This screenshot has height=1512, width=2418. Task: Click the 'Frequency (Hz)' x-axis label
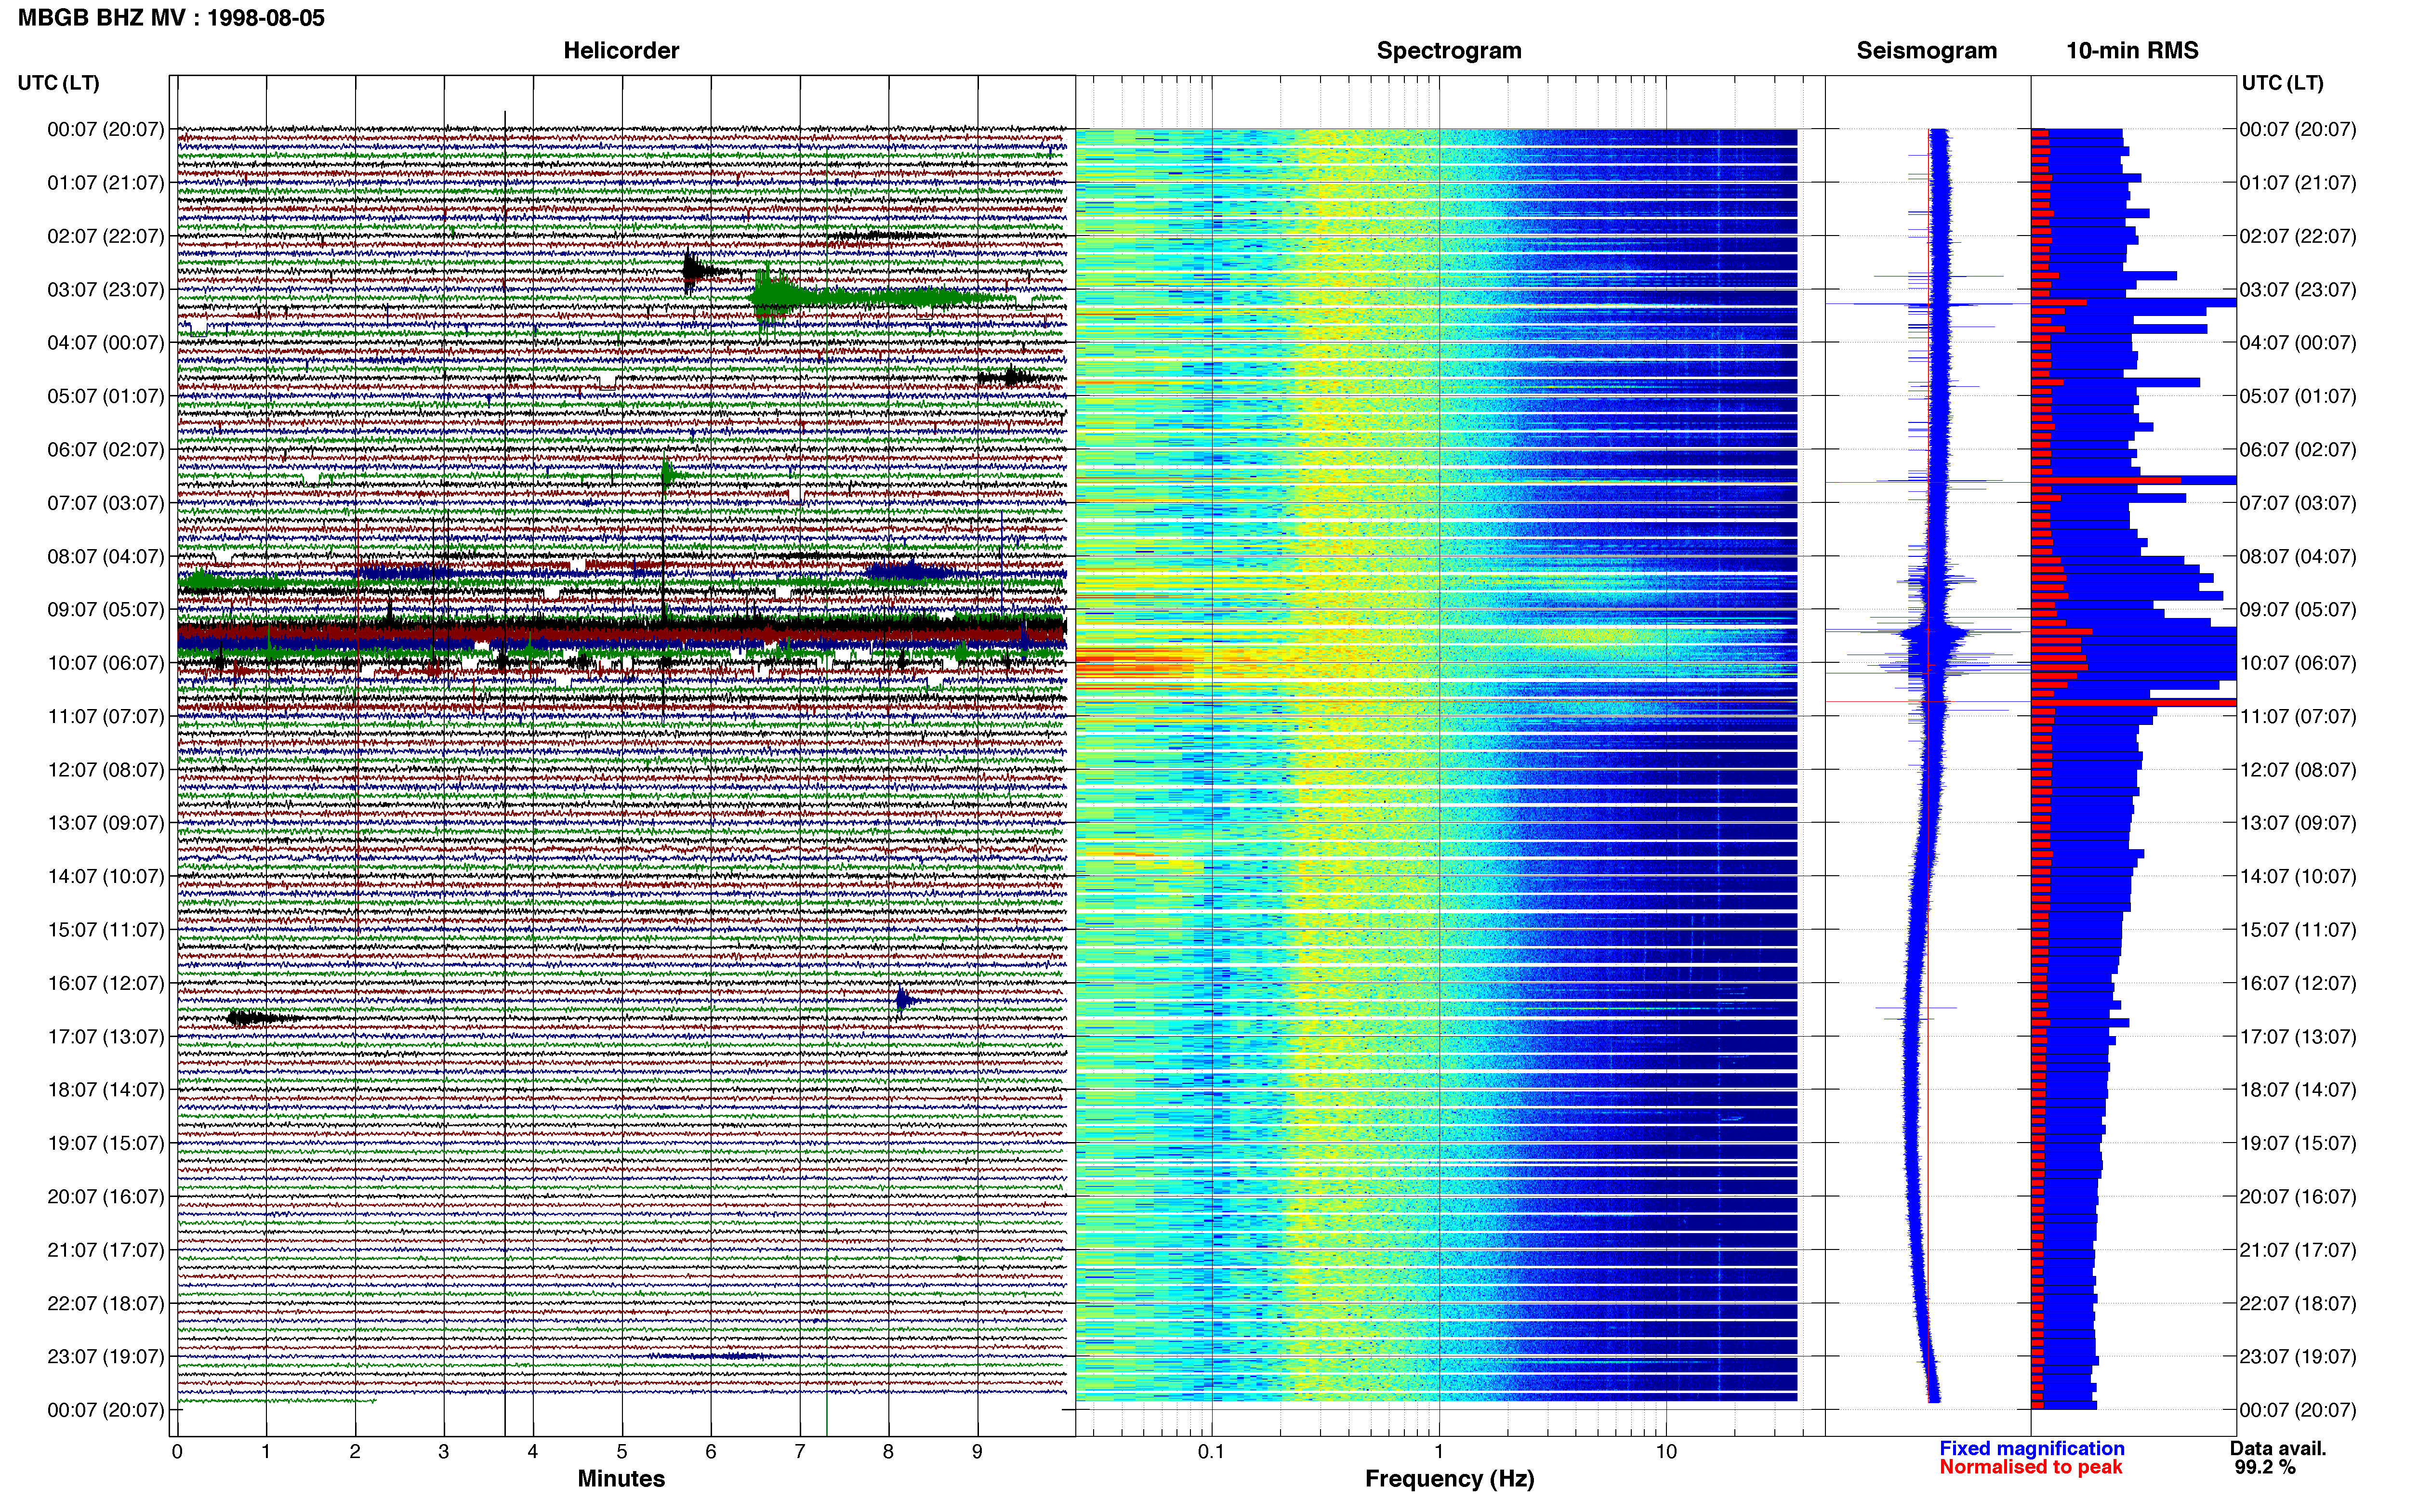coord(1449,1479)
